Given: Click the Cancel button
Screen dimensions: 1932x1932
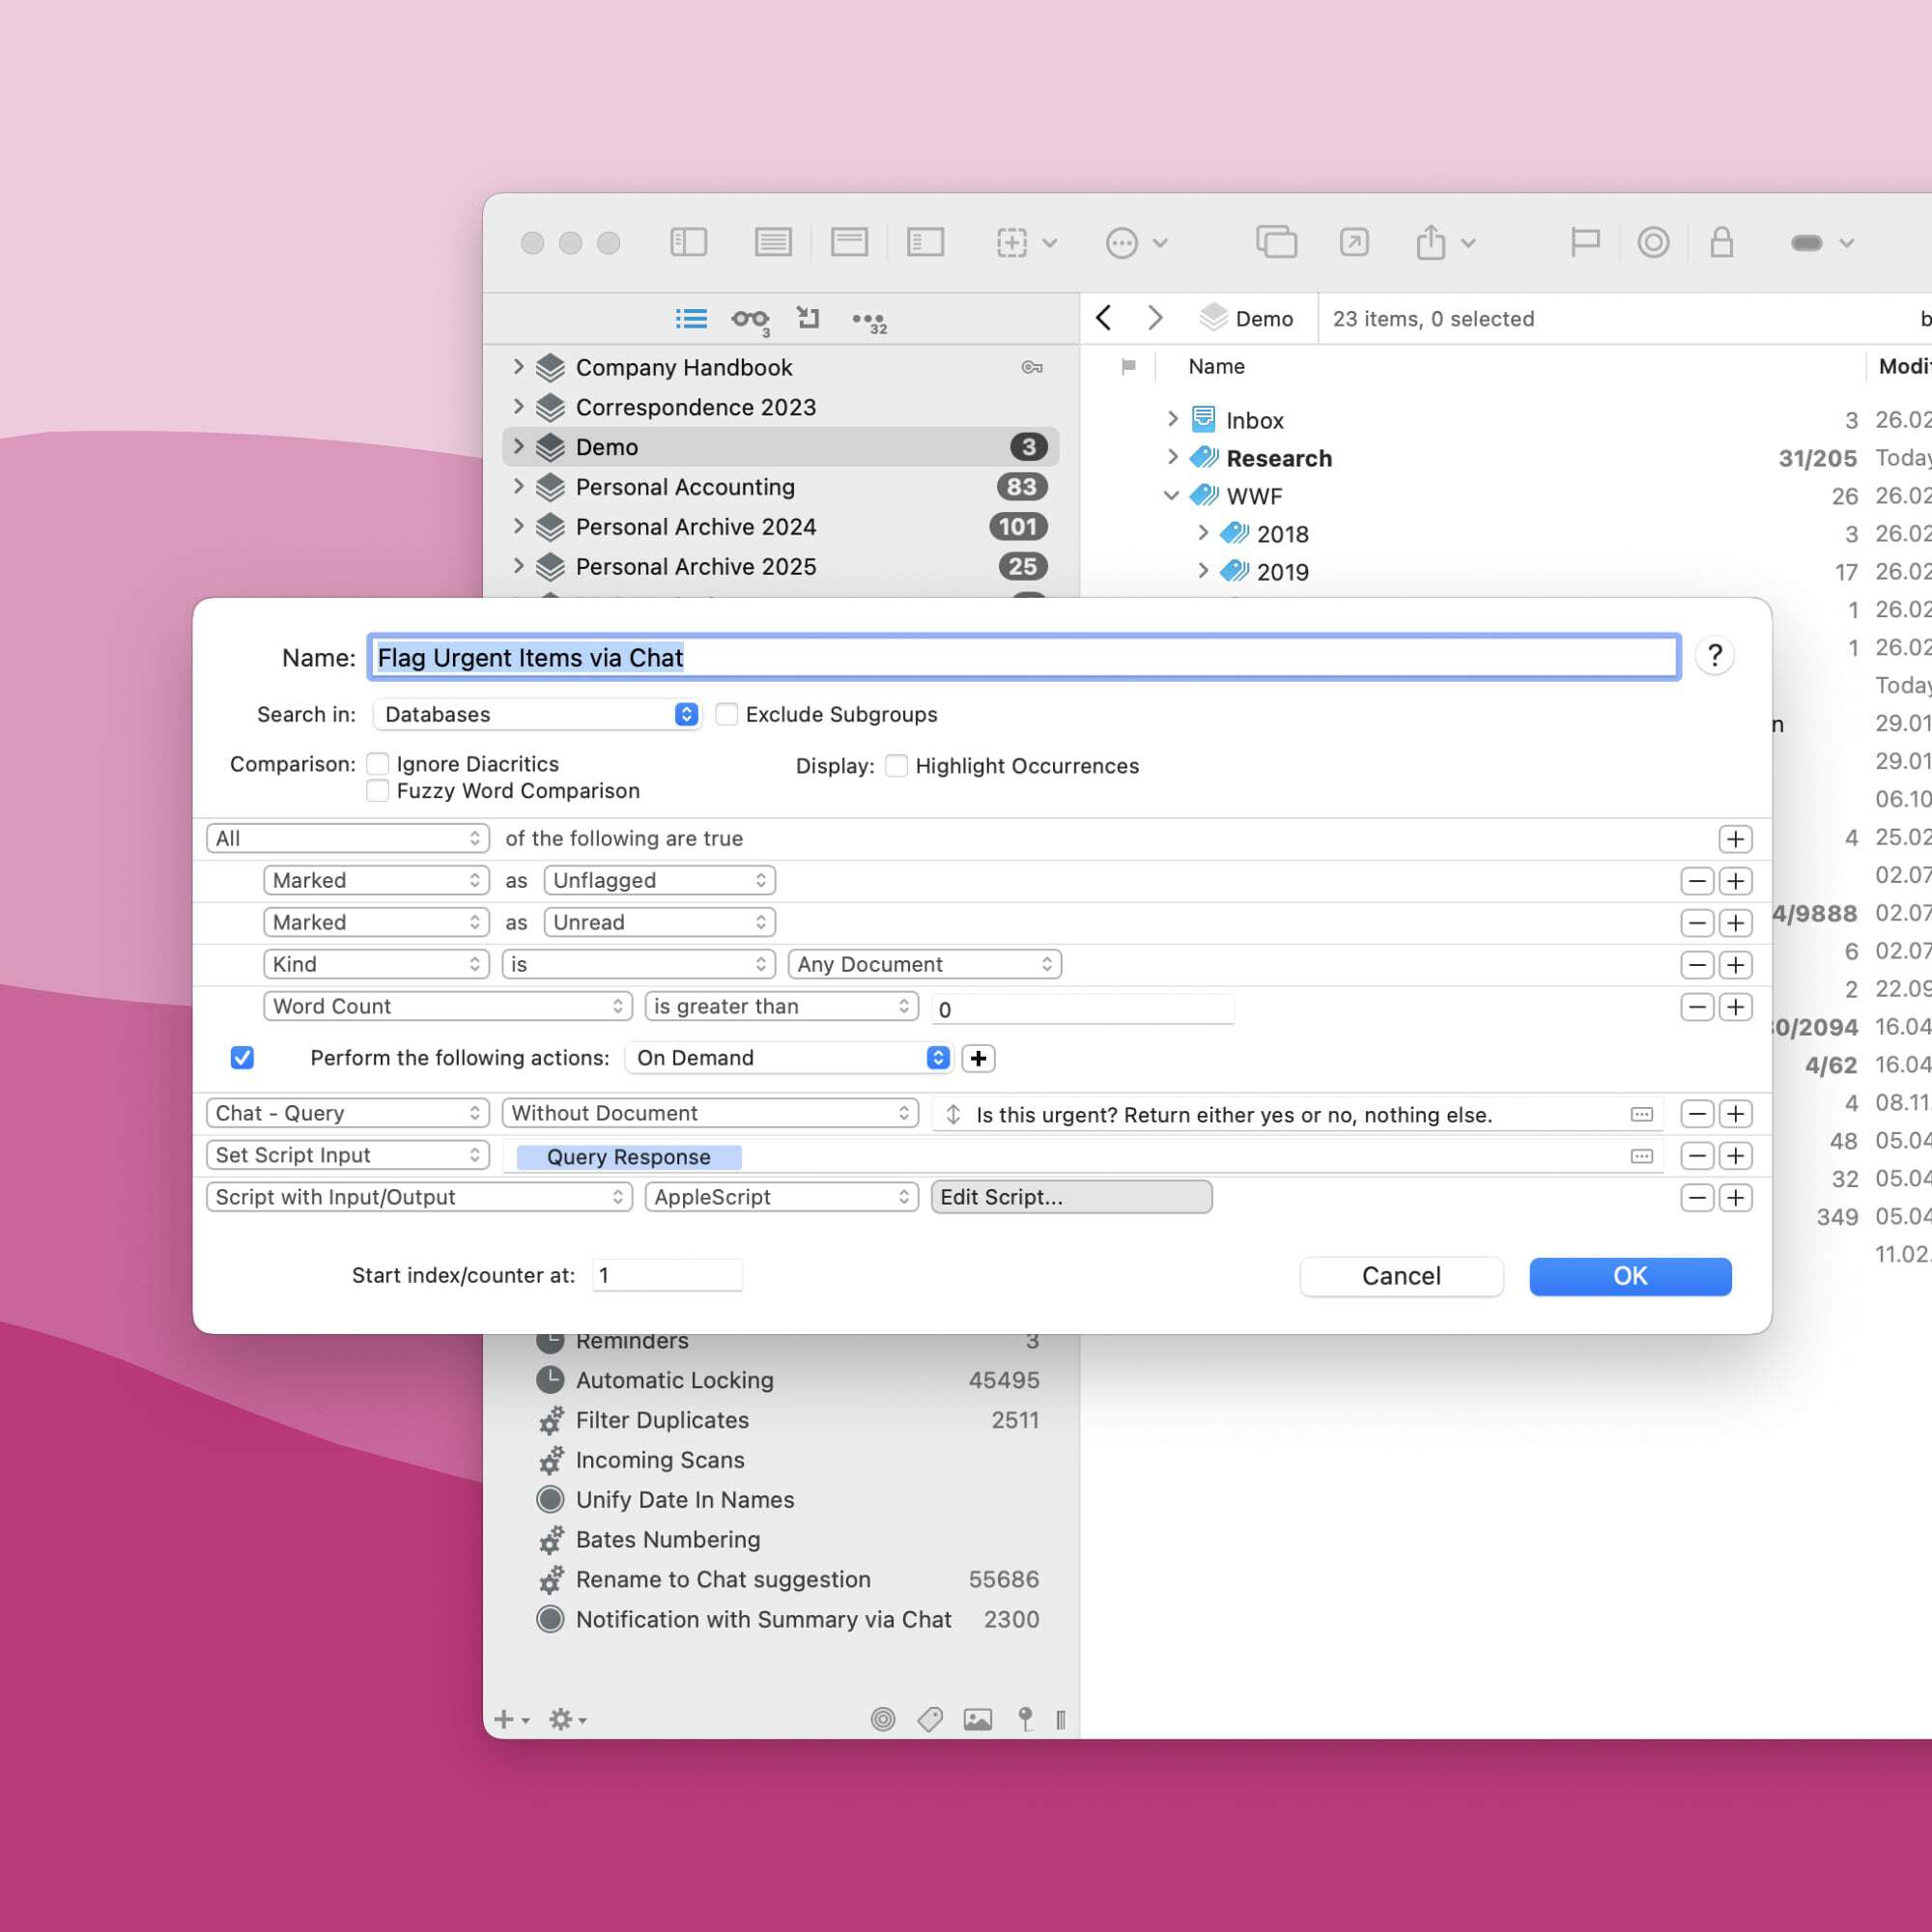Looking at the screenshot, I should [x=1401, y=1276].
